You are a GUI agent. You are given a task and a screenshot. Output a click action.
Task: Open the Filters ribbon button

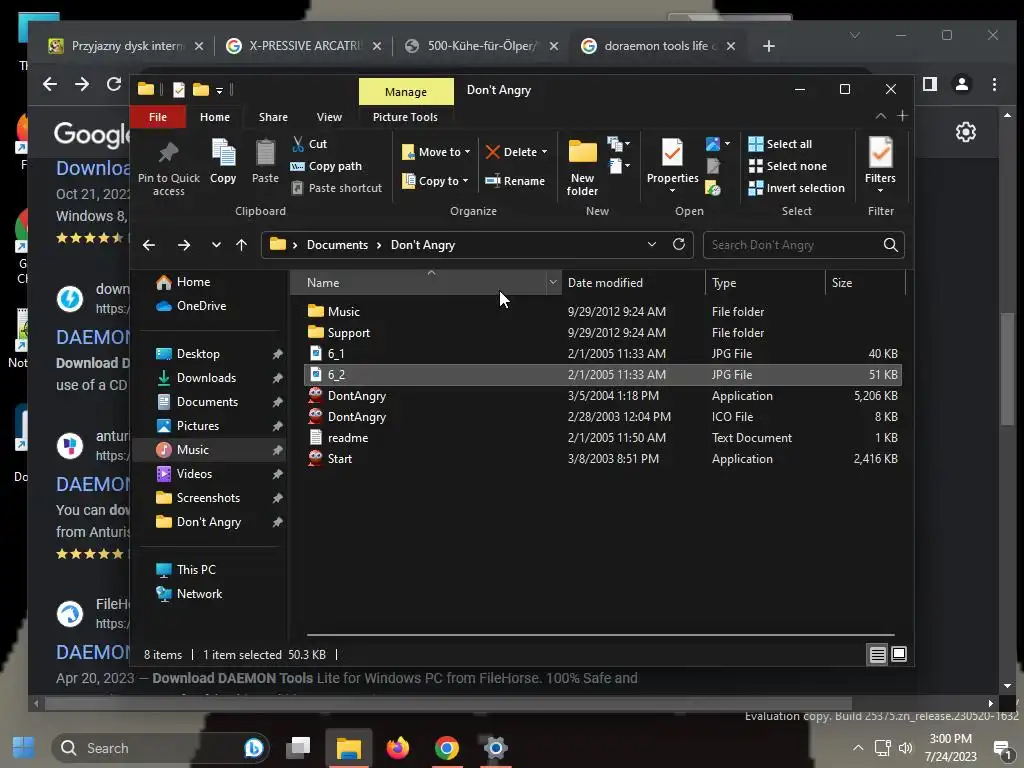point(880,165)
